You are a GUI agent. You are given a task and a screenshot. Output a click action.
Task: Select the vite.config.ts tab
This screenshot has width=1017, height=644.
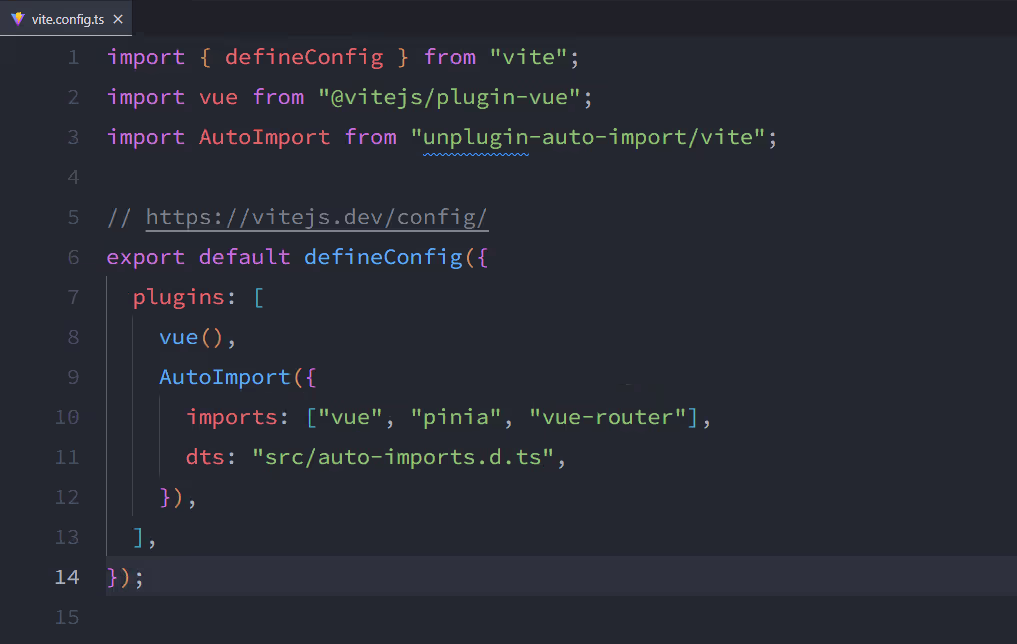point(66,19)
